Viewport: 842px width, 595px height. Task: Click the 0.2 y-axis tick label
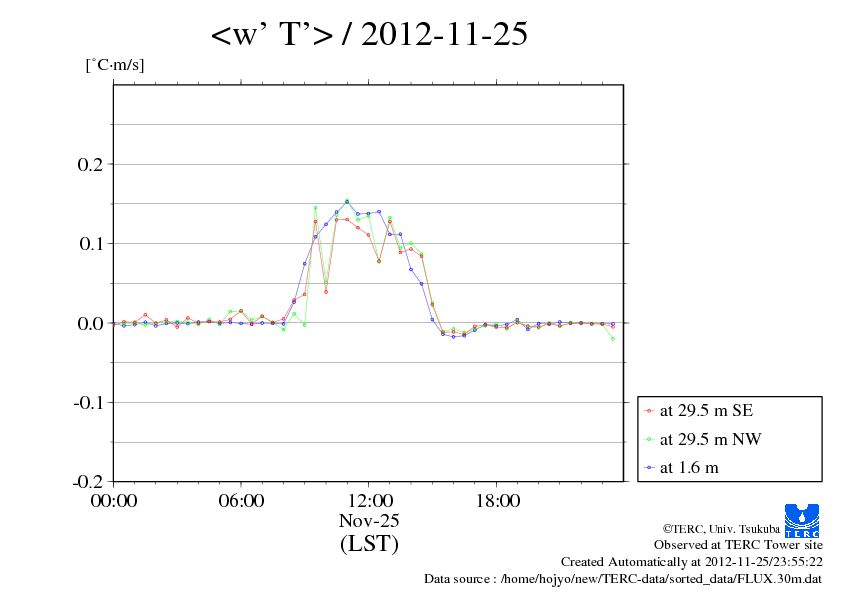(x=92, y=164)
